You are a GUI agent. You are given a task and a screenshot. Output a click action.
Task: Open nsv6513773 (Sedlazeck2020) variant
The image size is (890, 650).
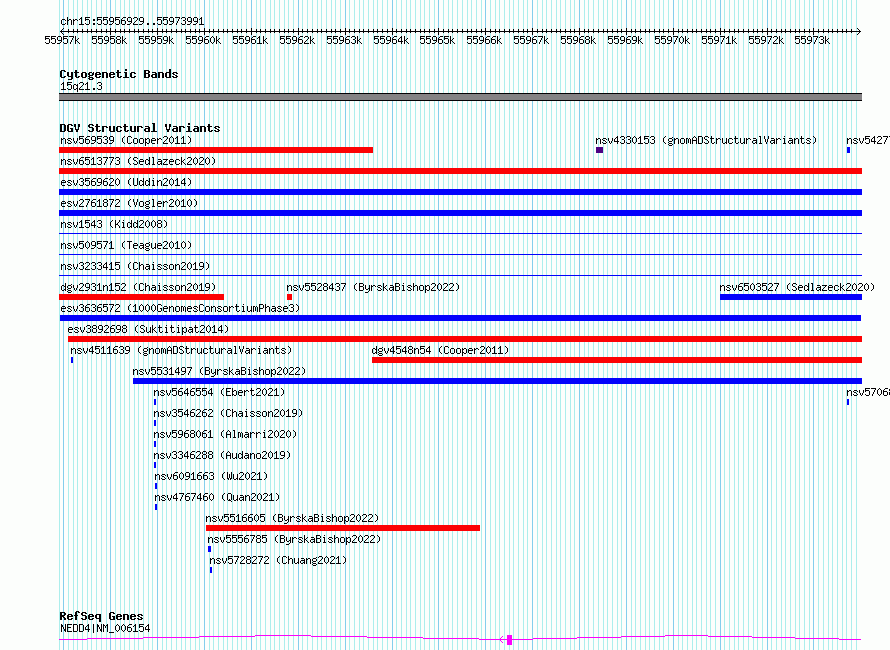(138, 161)
